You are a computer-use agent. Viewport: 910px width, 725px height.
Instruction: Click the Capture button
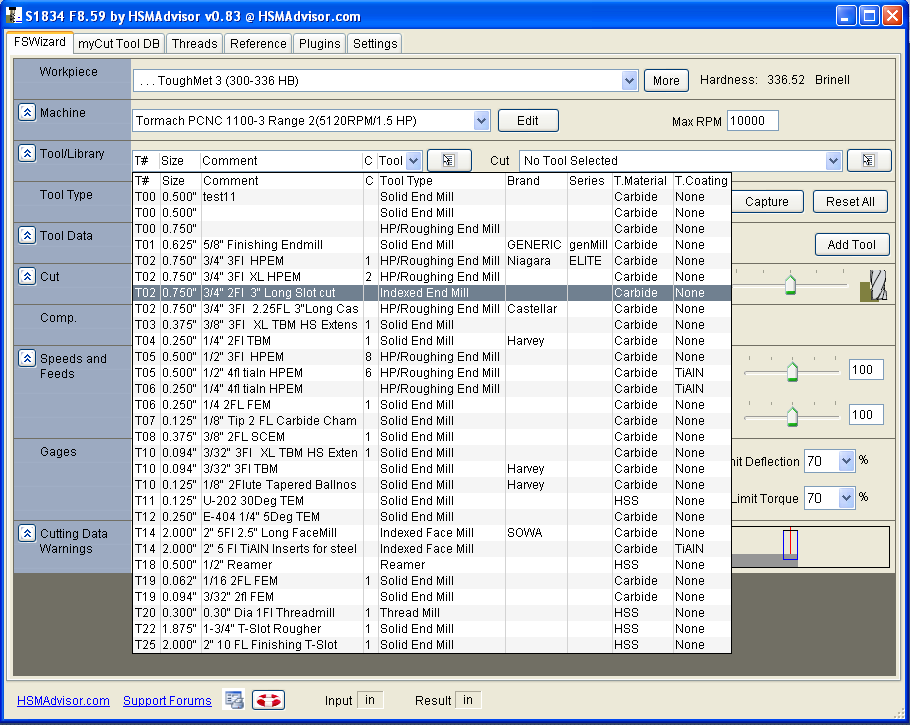click(x=767, y=201)
